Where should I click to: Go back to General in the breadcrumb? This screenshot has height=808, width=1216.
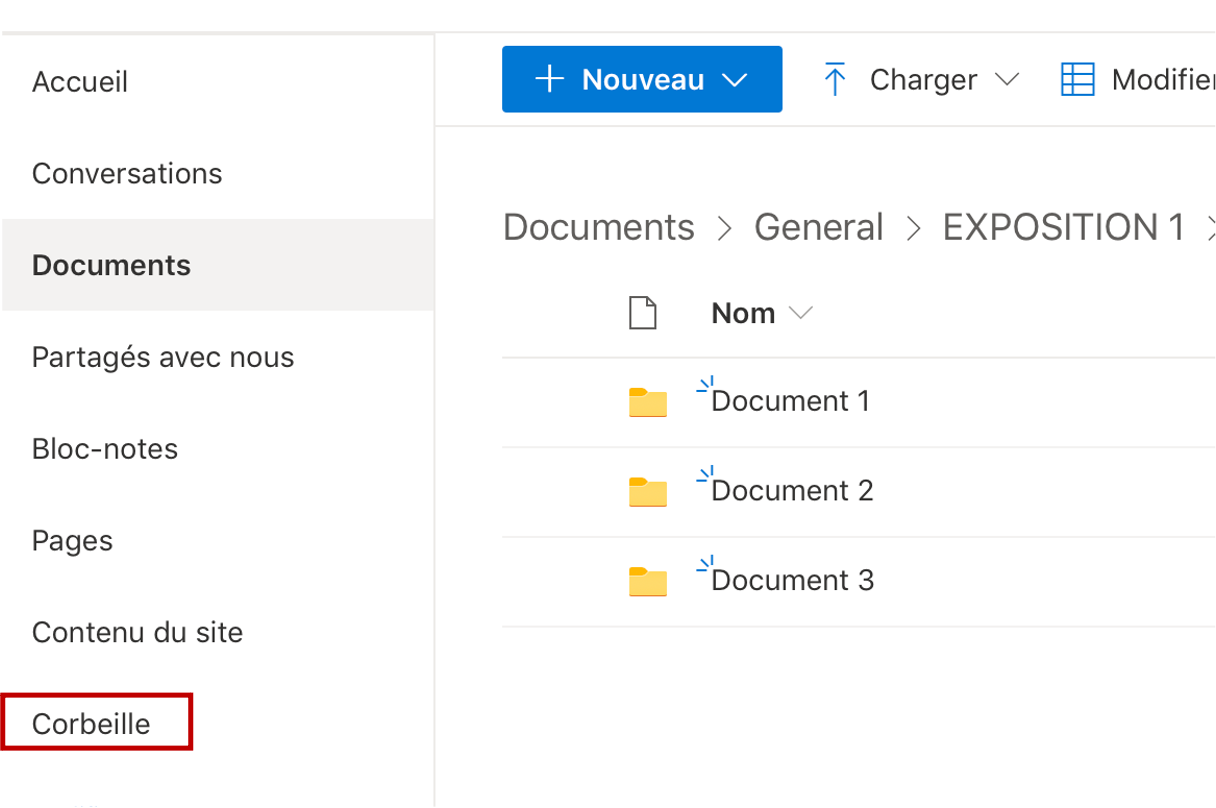tap(818, 228)
